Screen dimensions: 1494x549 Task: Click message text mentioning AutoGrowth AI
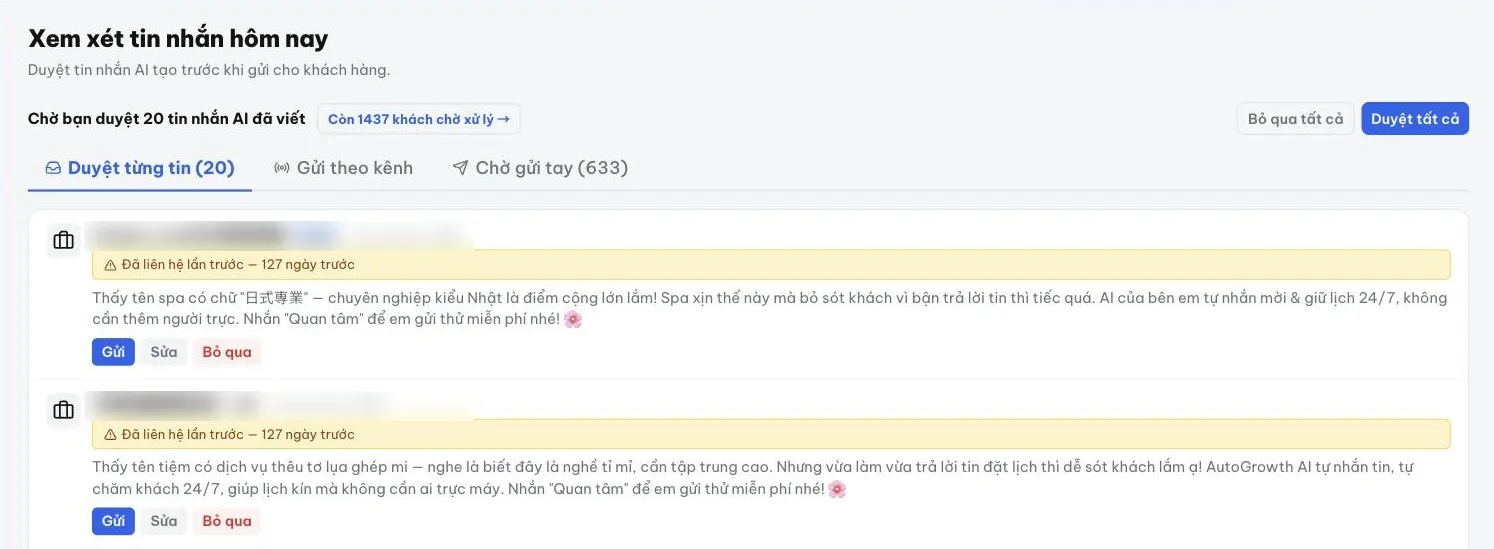click(752, 478)
